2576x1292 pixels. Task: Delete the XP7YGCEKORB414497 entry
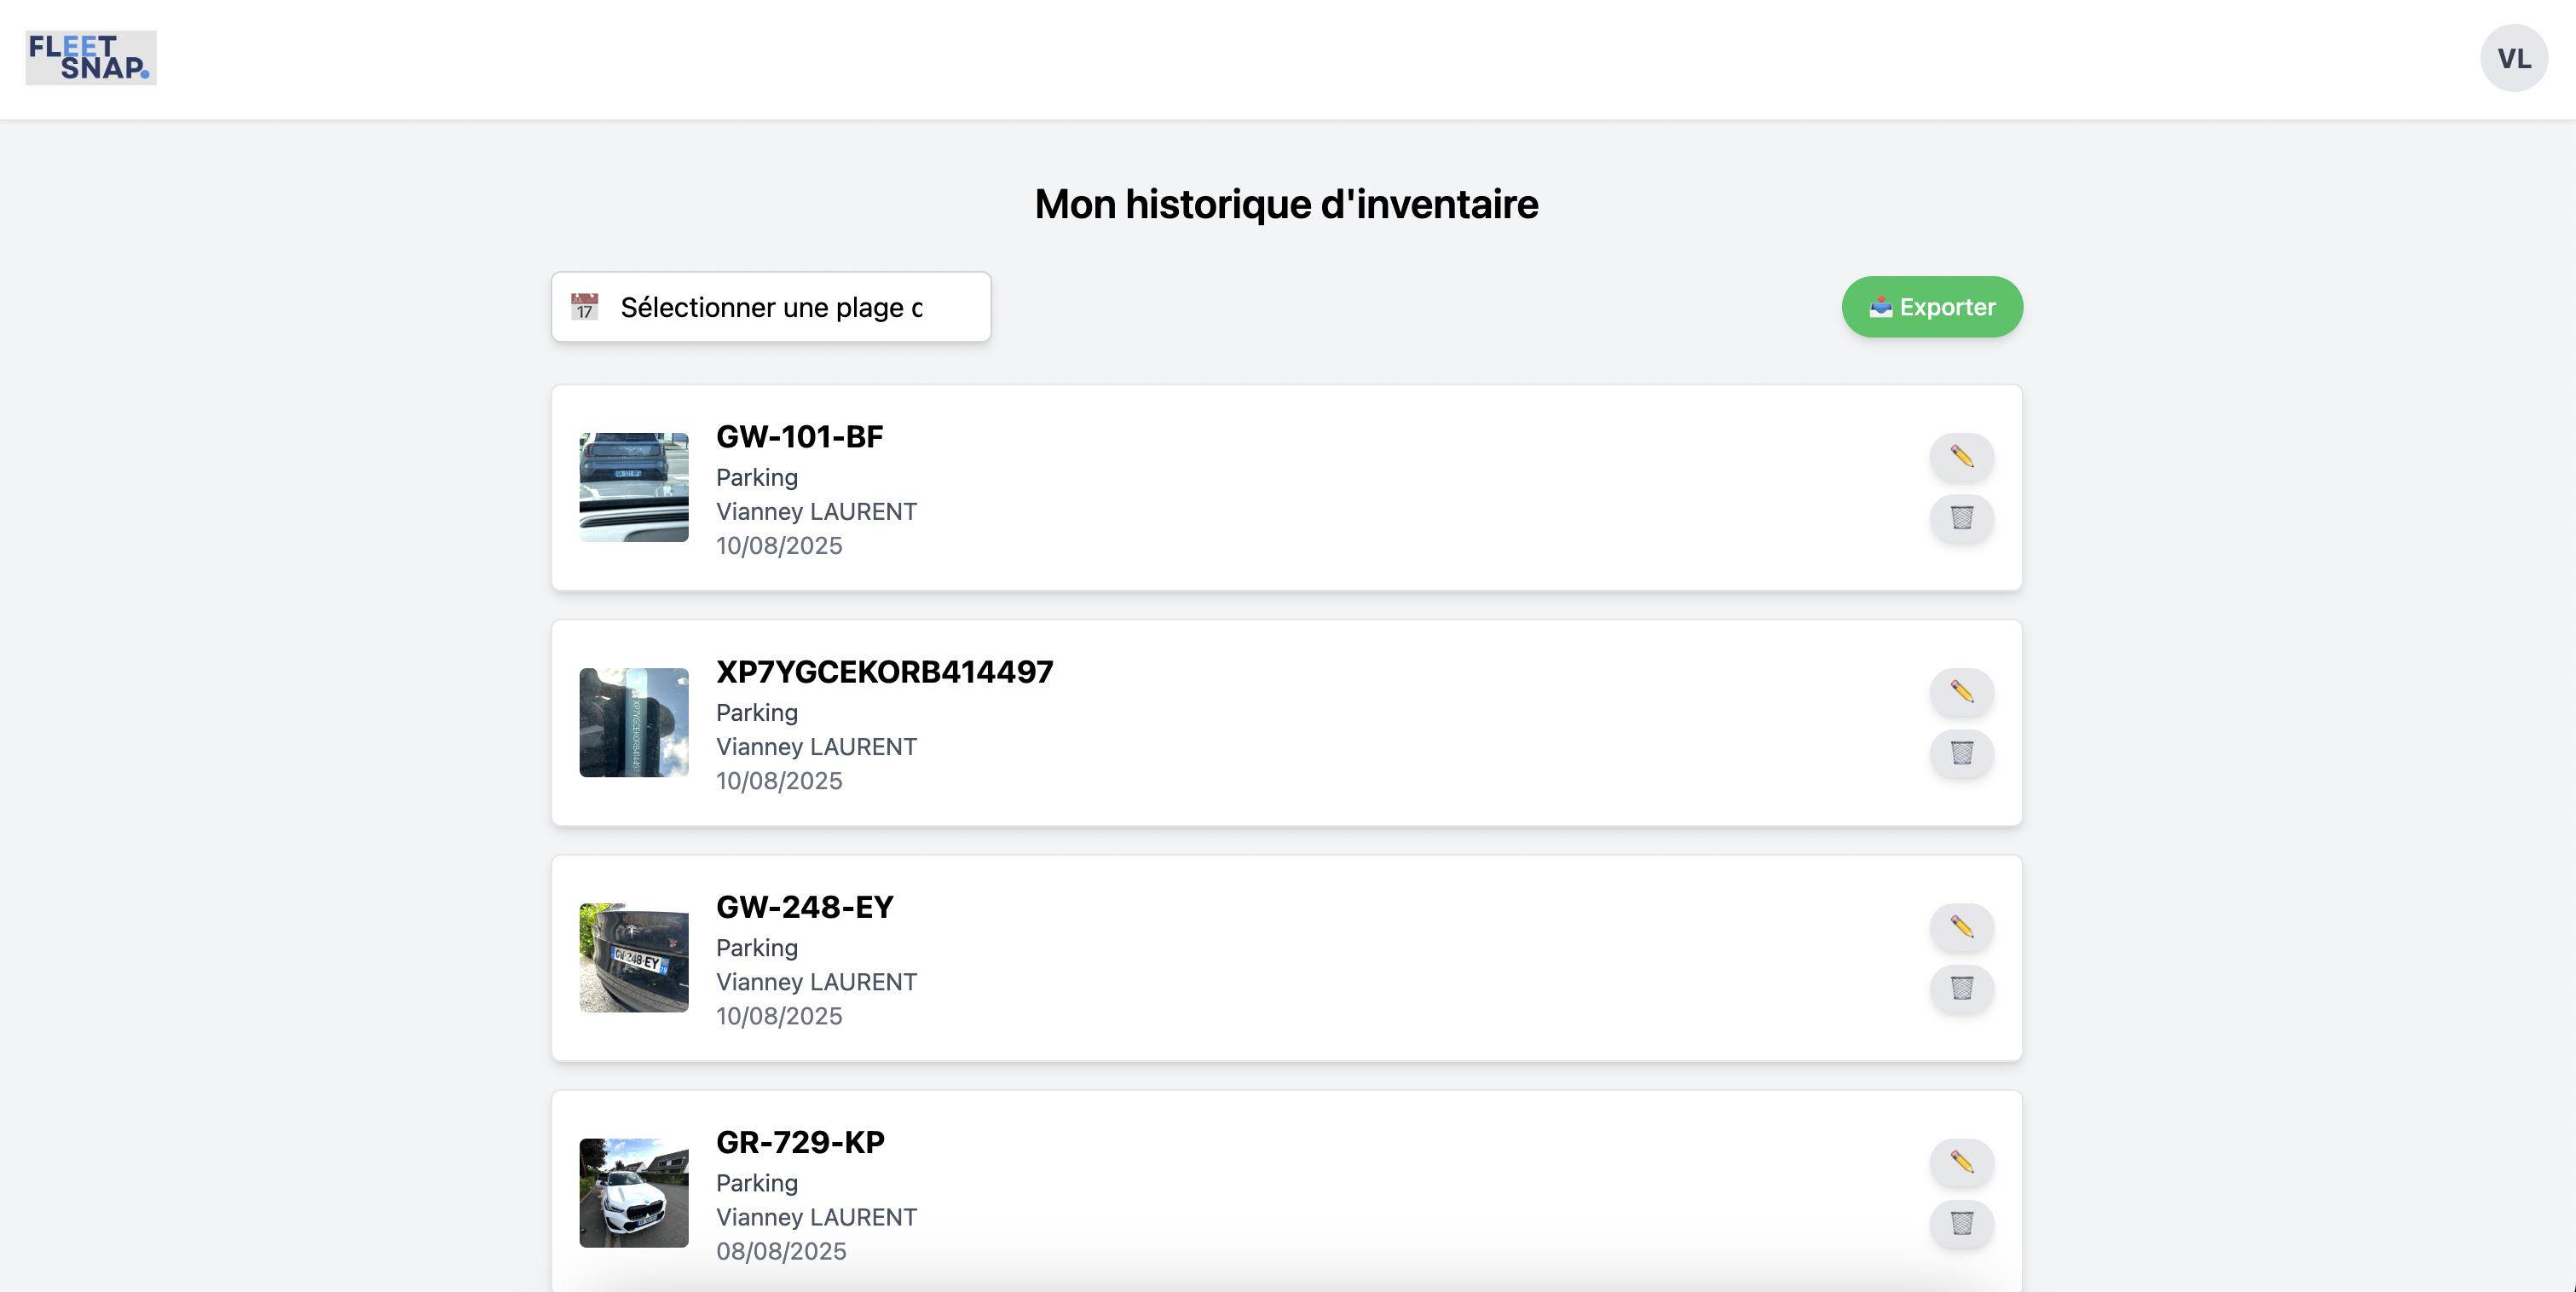coord(1962,755)
